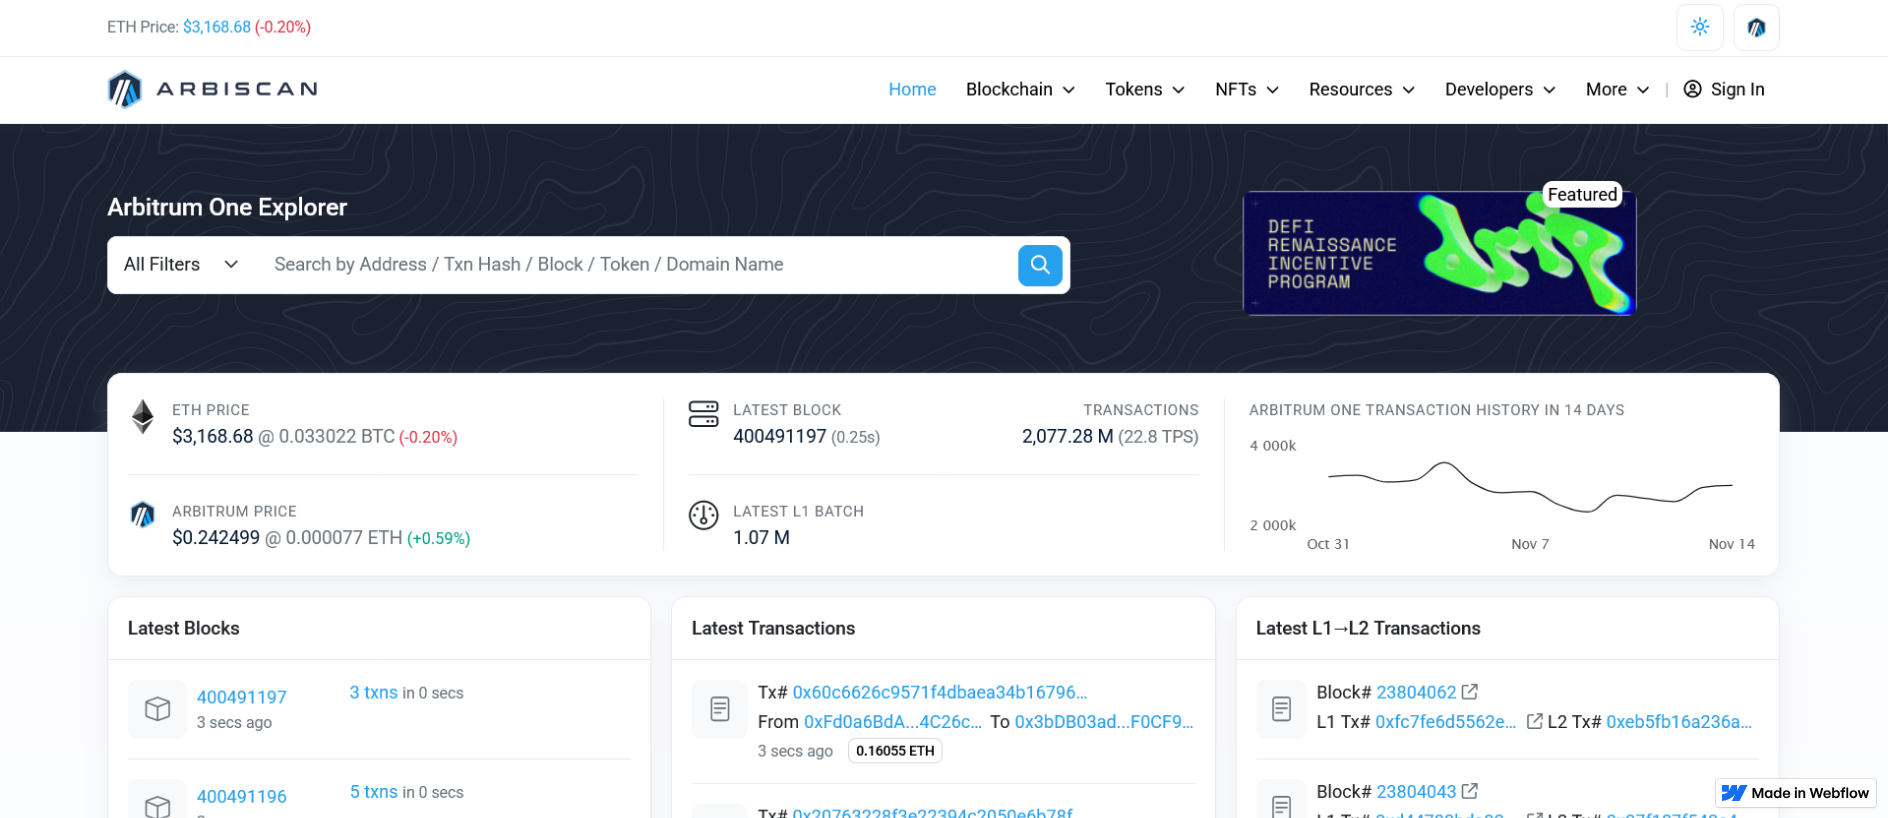Click the cube icon for block 400491197
The image size is (1888, 818).
click(157, 709)
